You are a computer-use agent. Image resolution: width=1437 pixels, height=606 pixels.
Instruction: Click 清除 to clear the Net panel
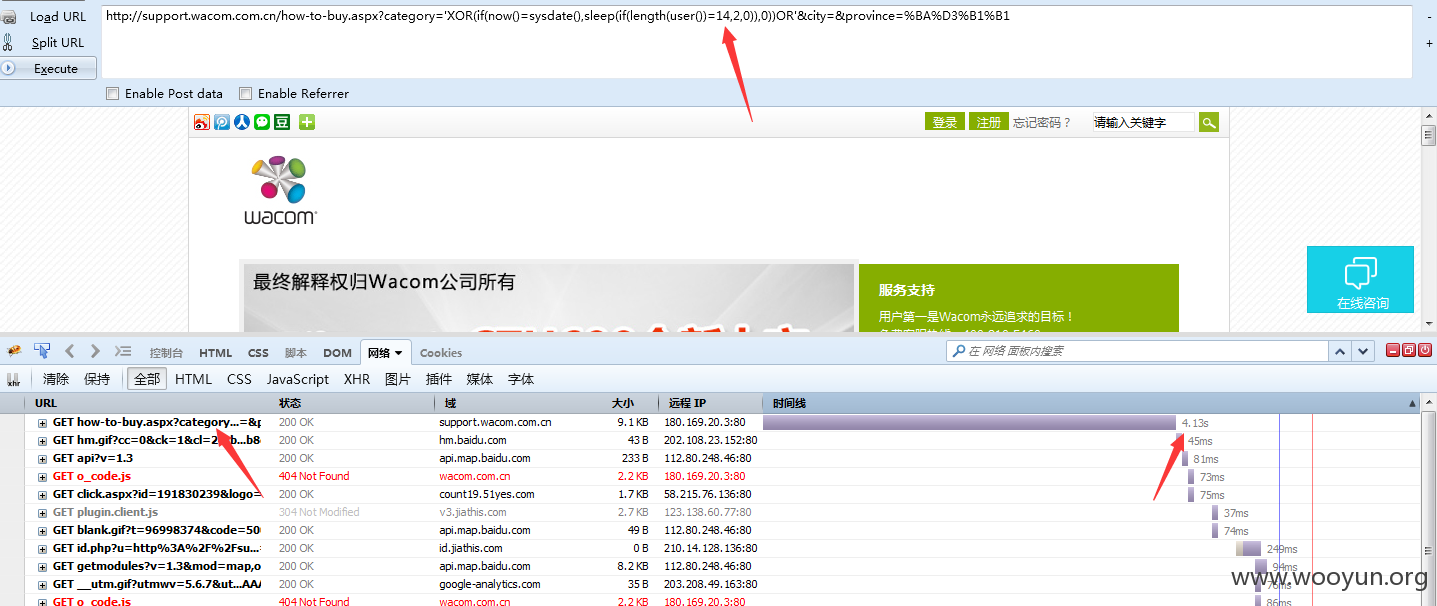(56, 379)
